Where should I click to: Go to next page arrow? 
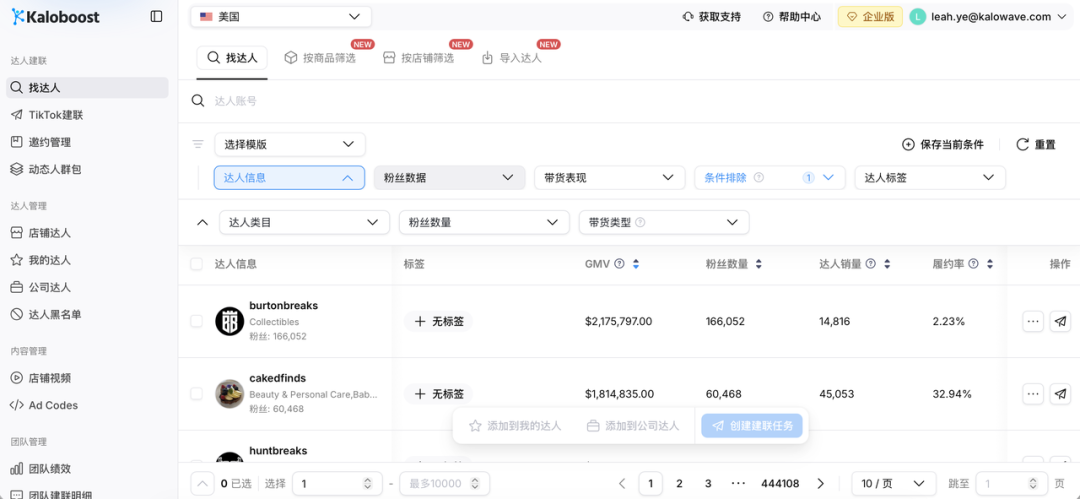click(x=820, y=484)
